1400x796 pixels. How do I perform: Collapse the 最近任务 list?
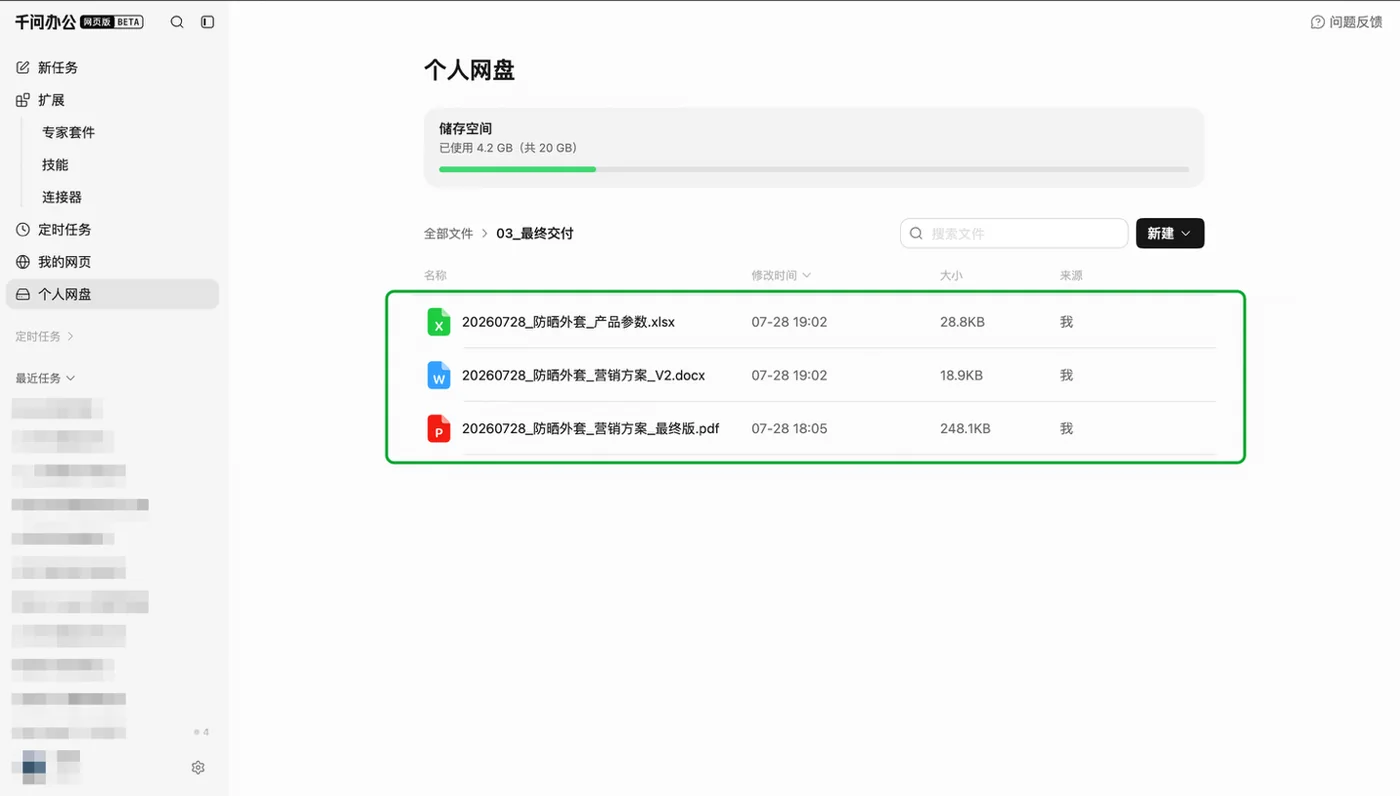pyautogui.click(x=45, y=378)
